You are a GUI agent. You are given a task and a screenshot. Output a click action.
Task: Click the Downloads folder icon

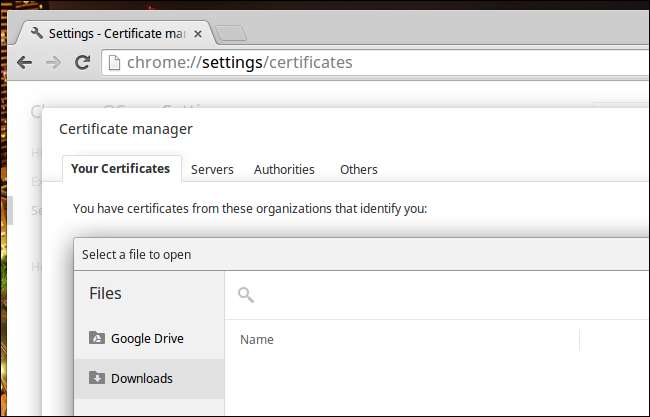(97, 378)
